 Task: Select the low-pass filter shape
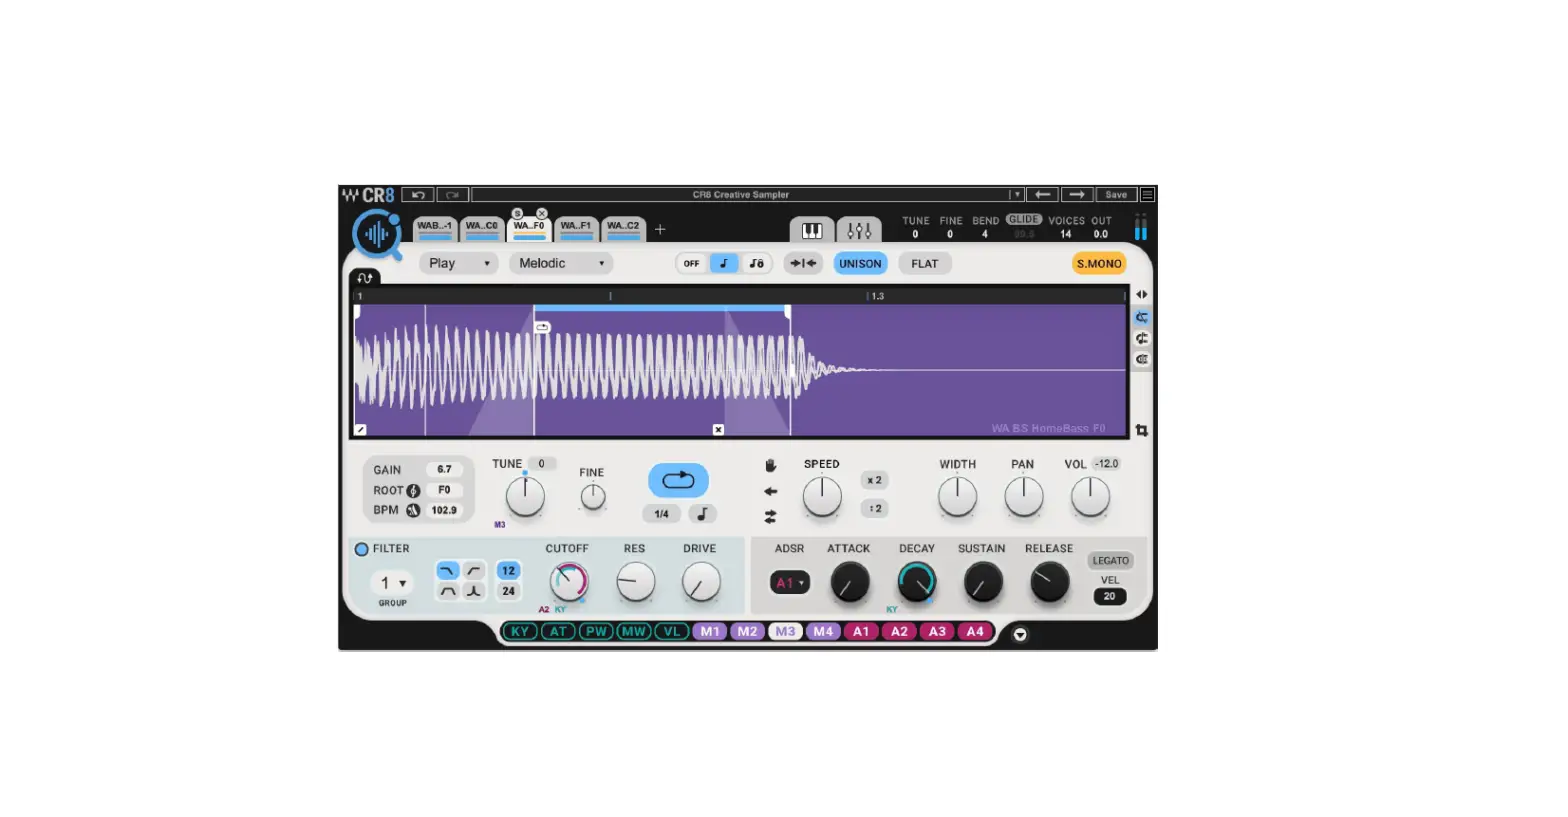[447, 570]
